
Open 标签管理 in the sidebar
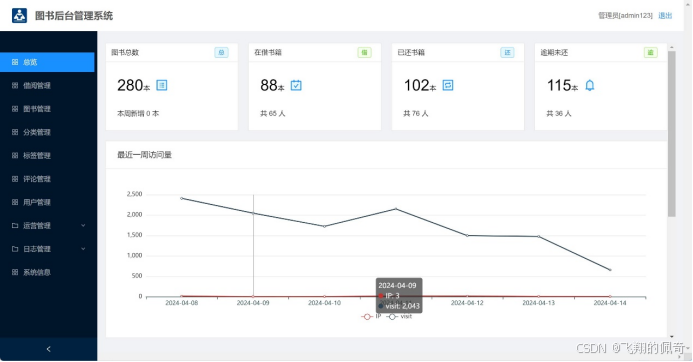point(47,156)
